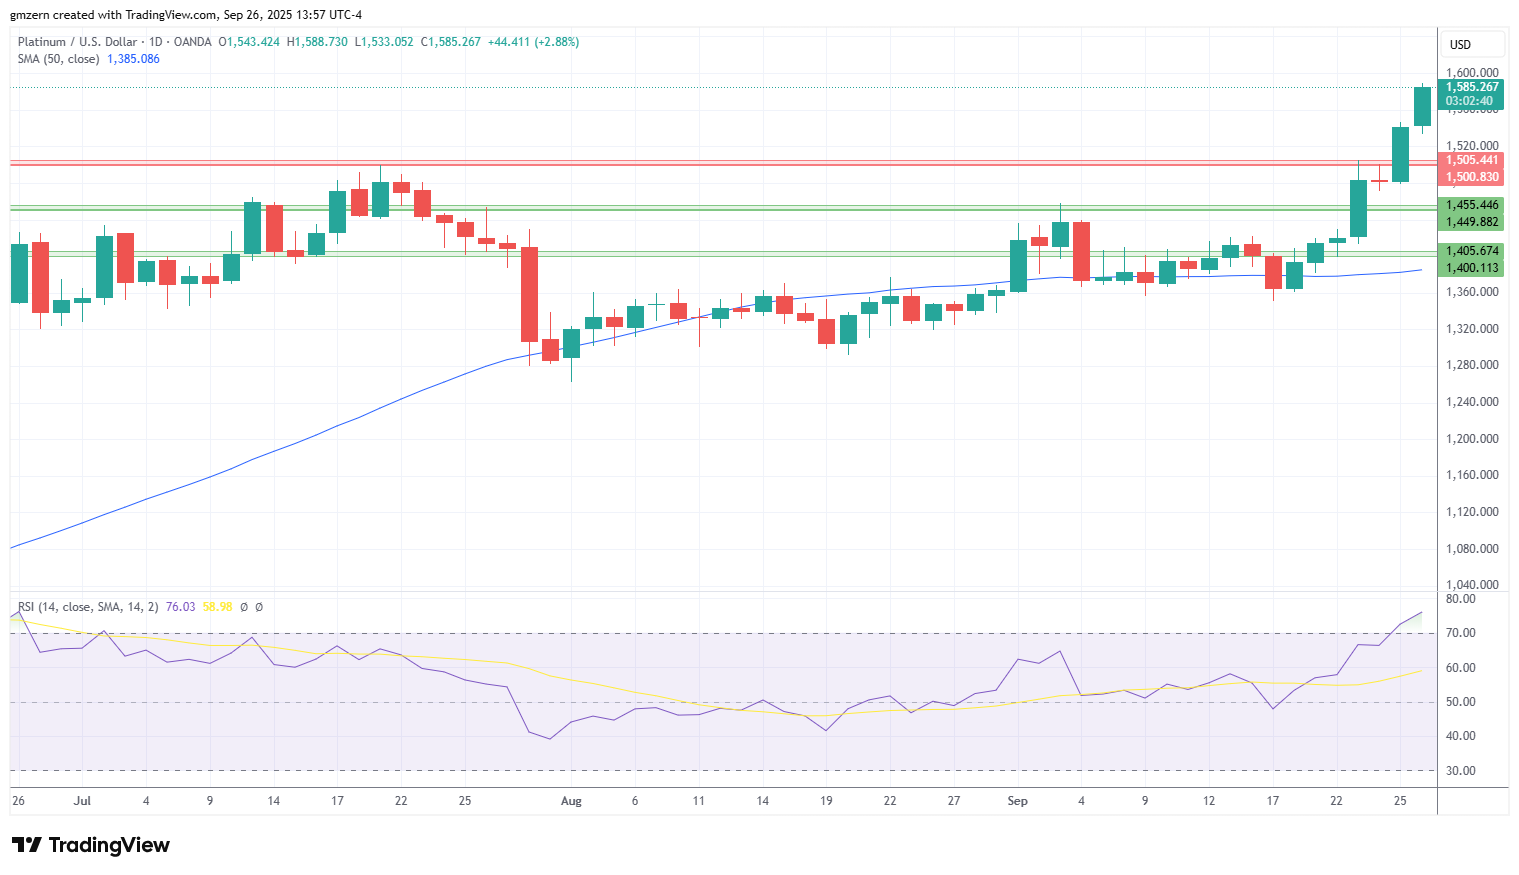Click the TradingView wordmark text
This screenshot has width=1519, height=875.
pyautogui.click(x=109, y=845)
